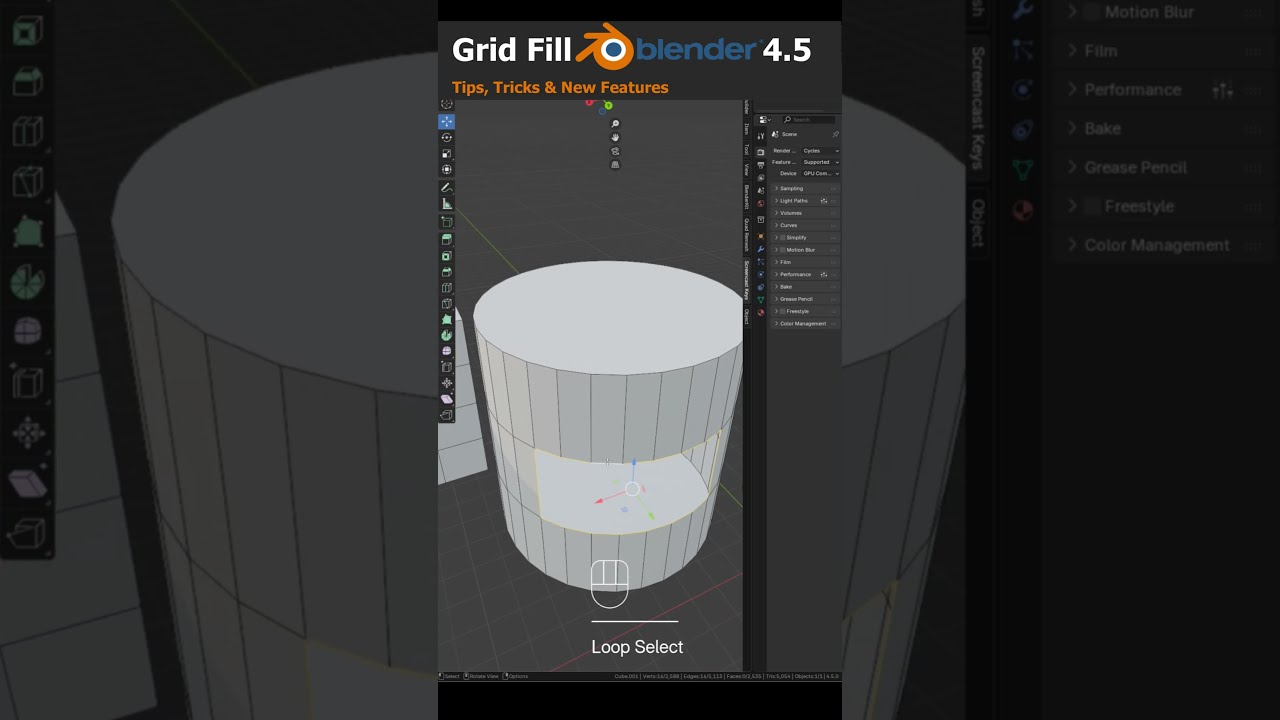The image size is (1280, 720).
Task: Open the World properties tab icon
Action: pos(761,203)
